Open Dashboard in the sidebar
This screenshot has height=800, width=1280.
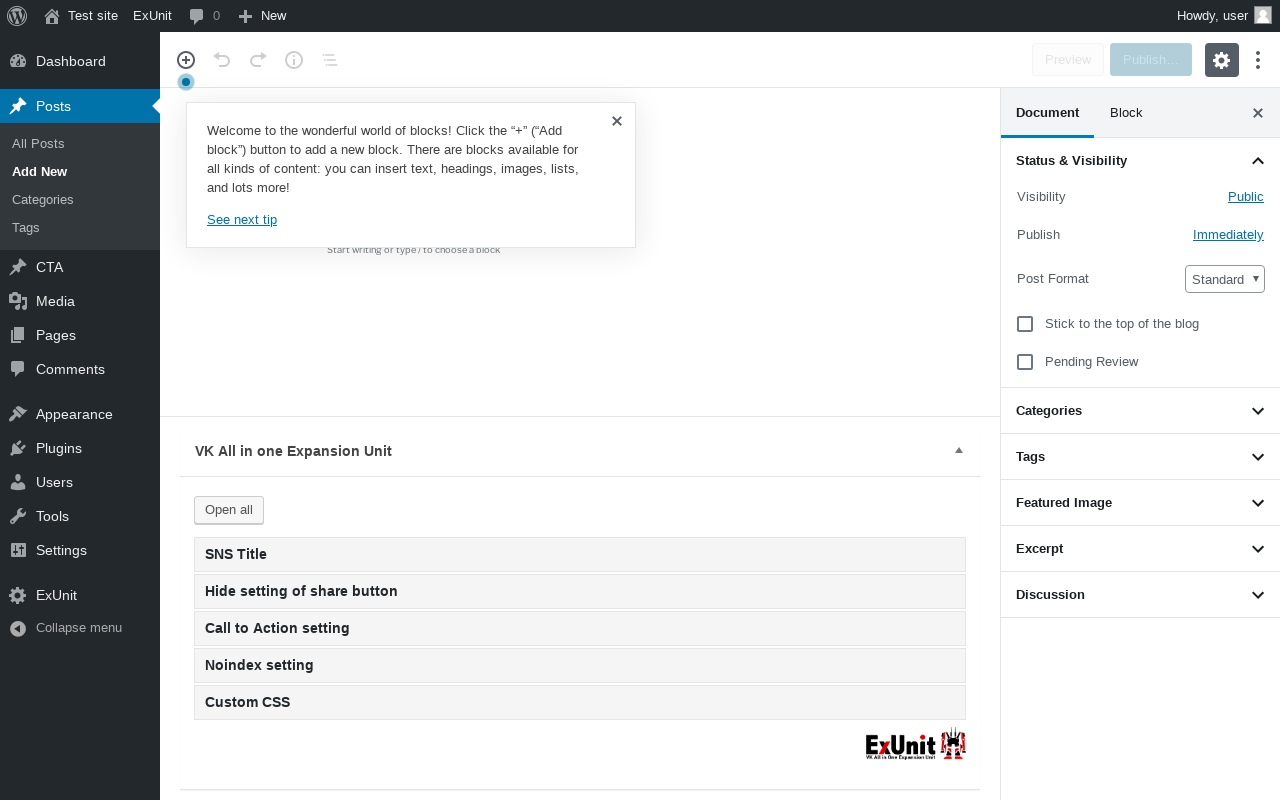tap(80, 61)
